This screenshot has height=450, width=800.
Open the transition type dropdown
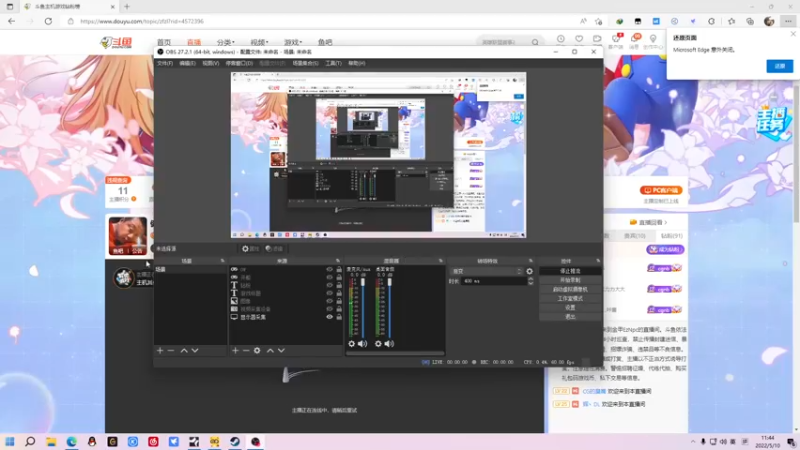click(486, 271)
